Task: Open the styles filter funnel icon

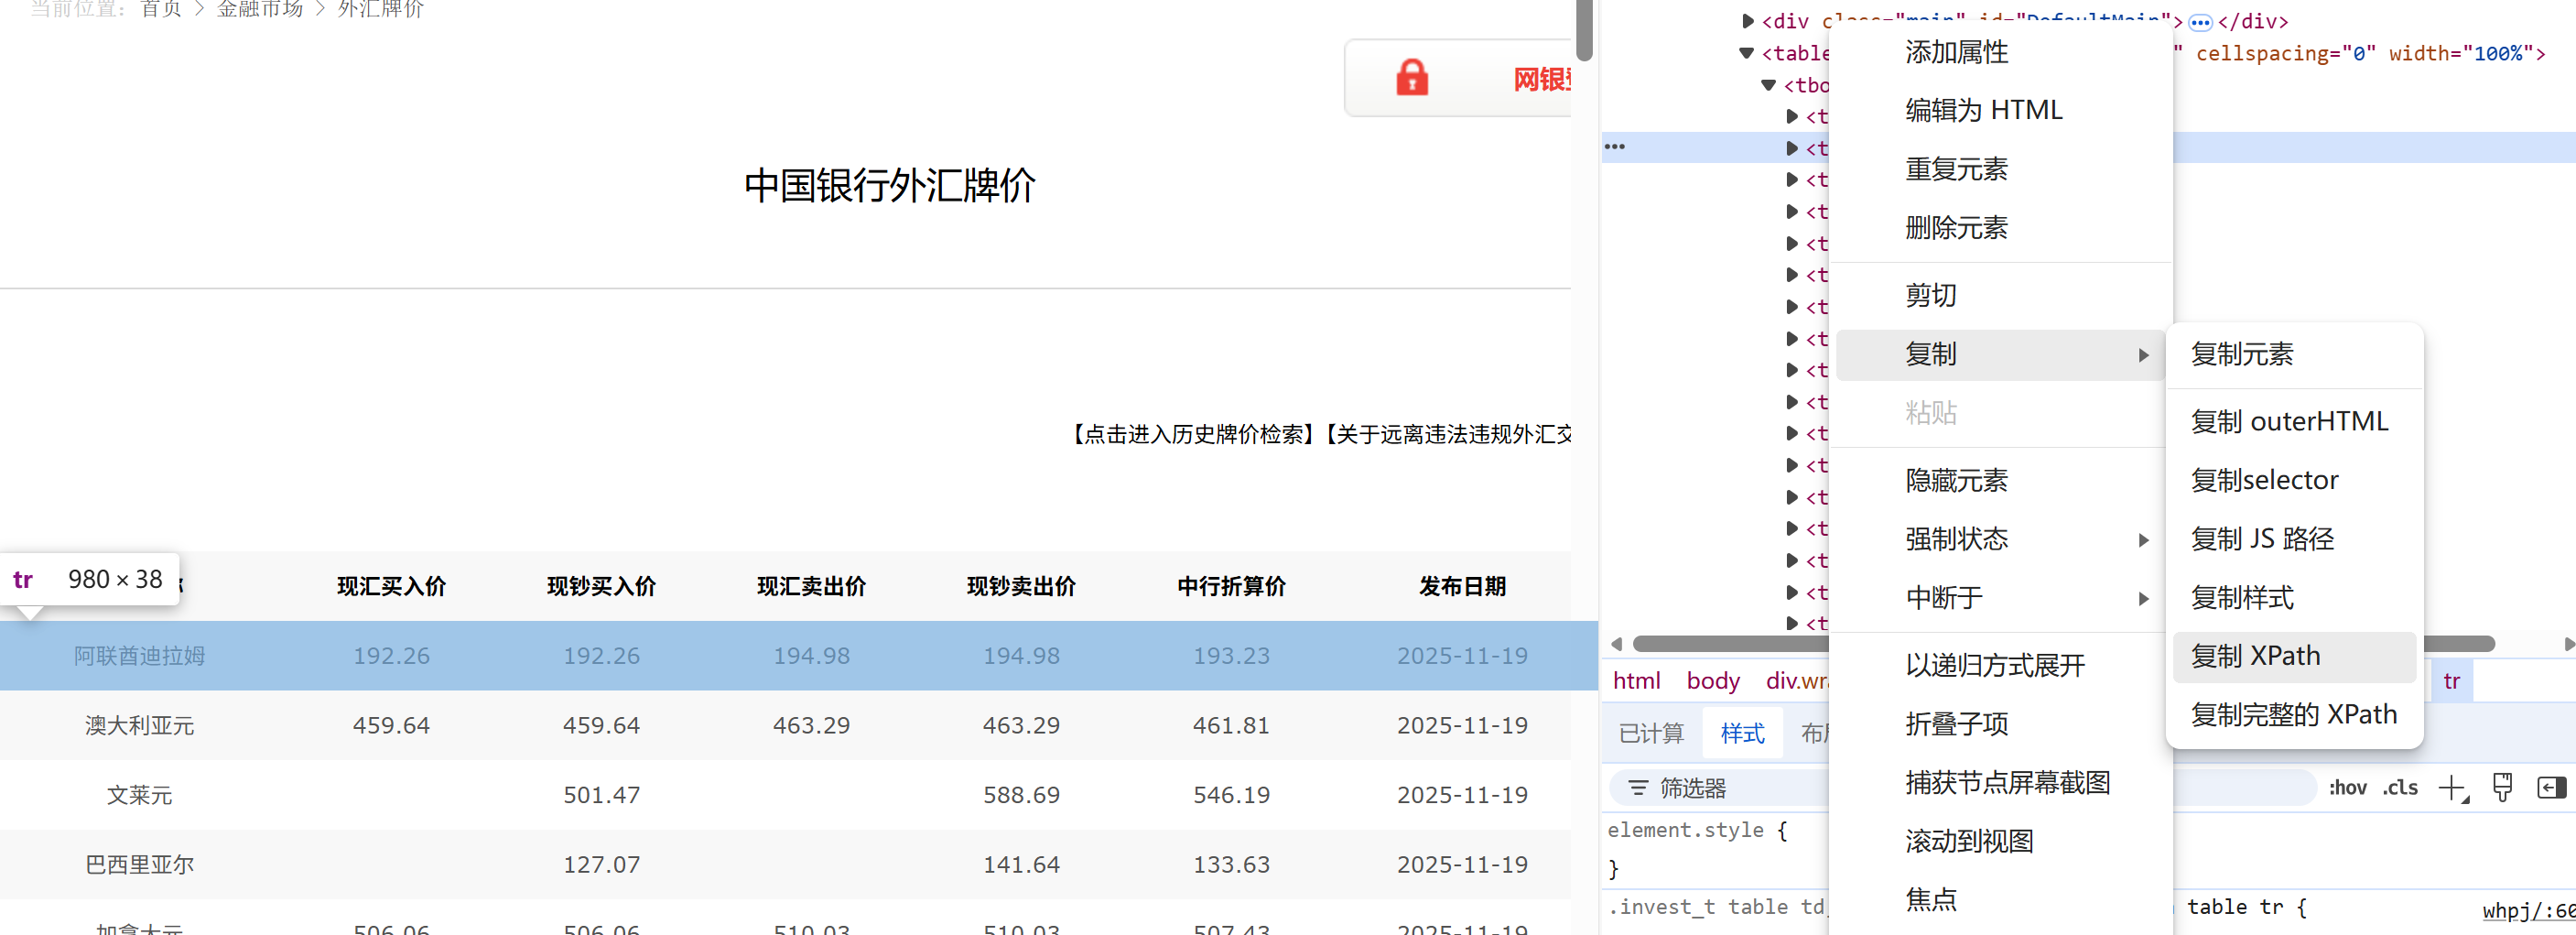Action: [x=1637, y=787]
